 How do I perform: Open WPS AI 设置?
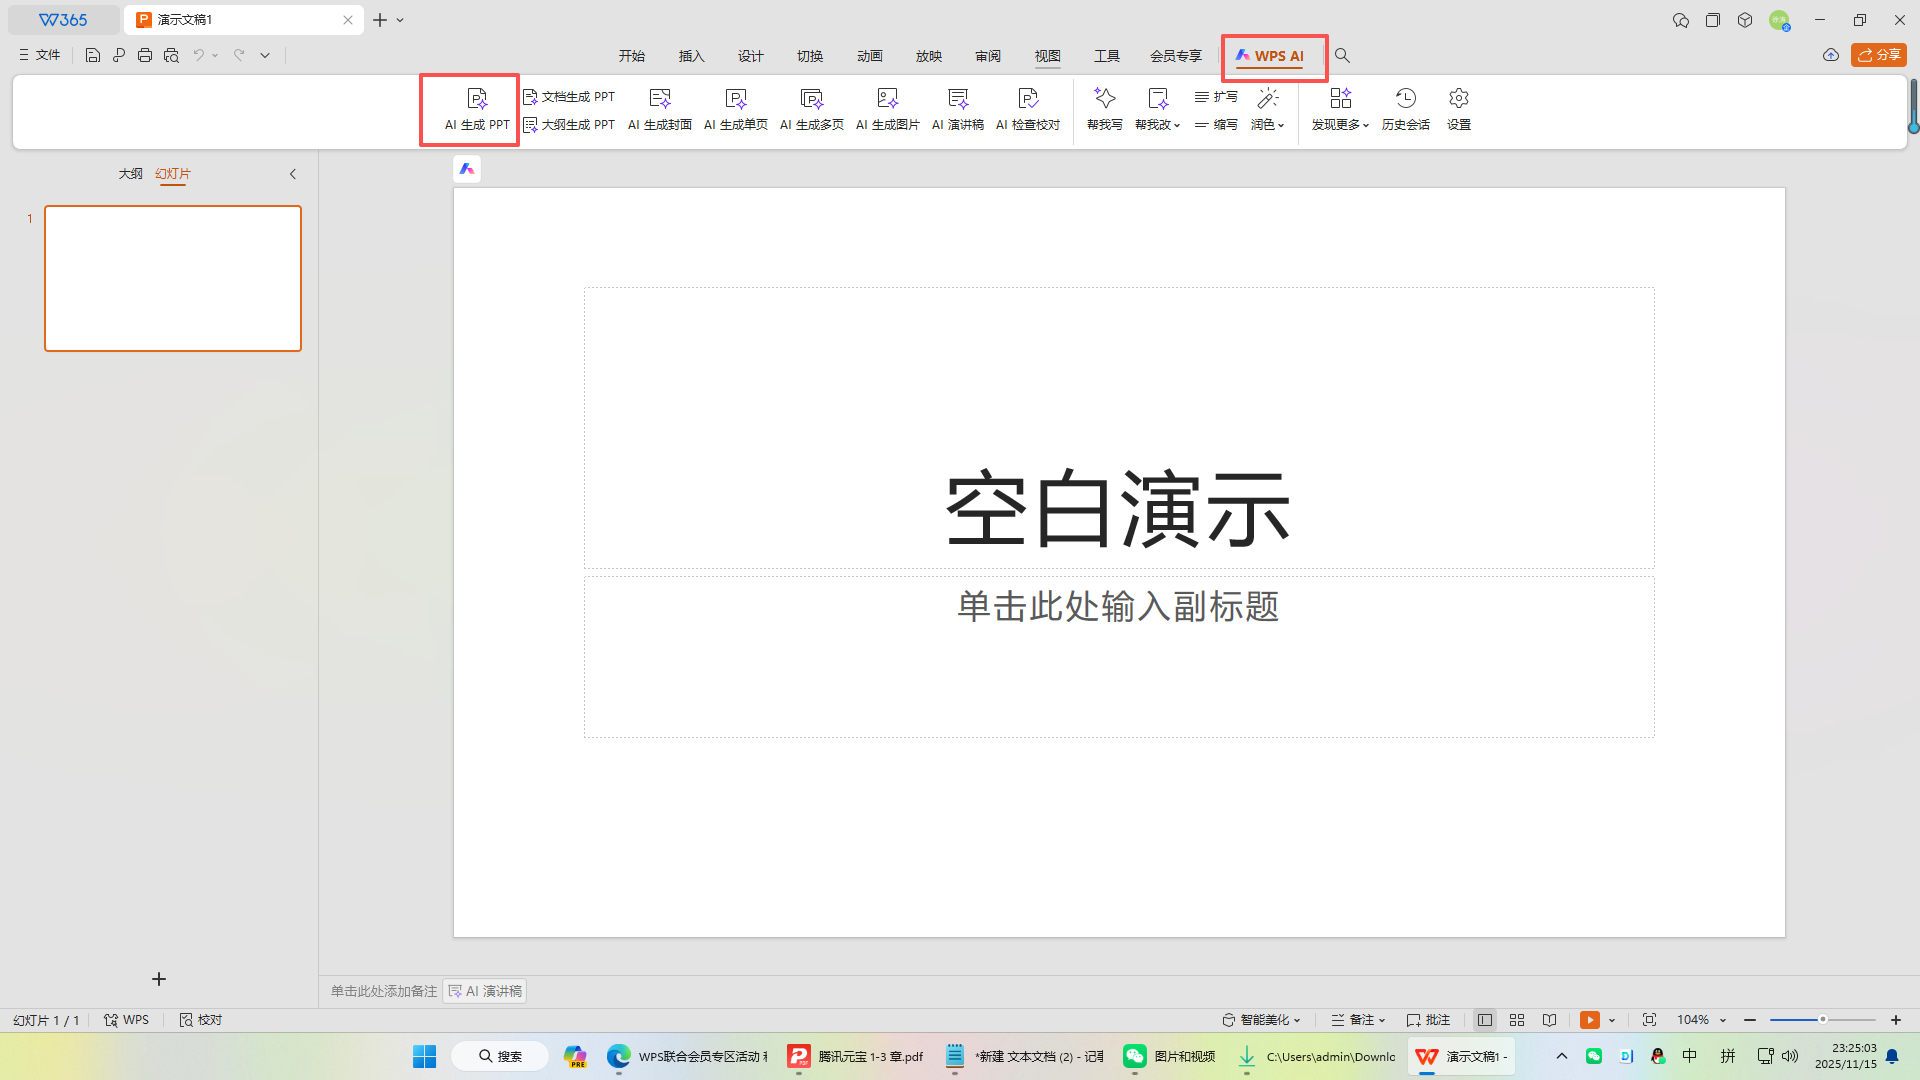1458,110
